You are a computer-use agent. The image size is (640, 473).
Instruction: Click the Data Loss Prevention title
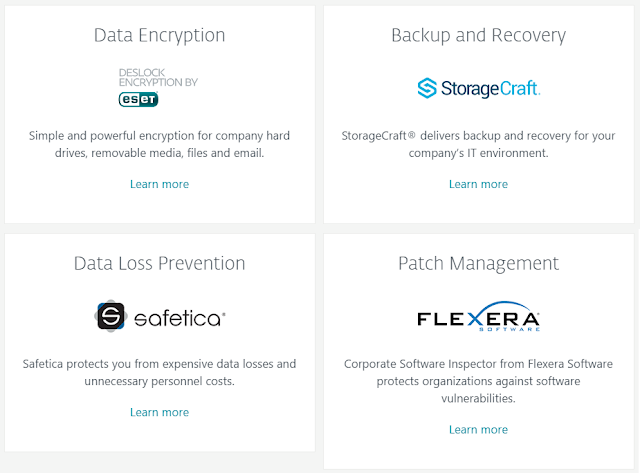pos(159,264)
